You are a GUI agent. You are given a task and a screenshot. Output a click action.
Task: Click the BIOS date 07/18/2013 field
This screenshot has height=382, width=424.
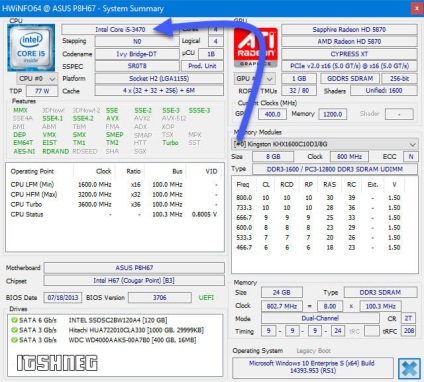click(x=63, y=298)
